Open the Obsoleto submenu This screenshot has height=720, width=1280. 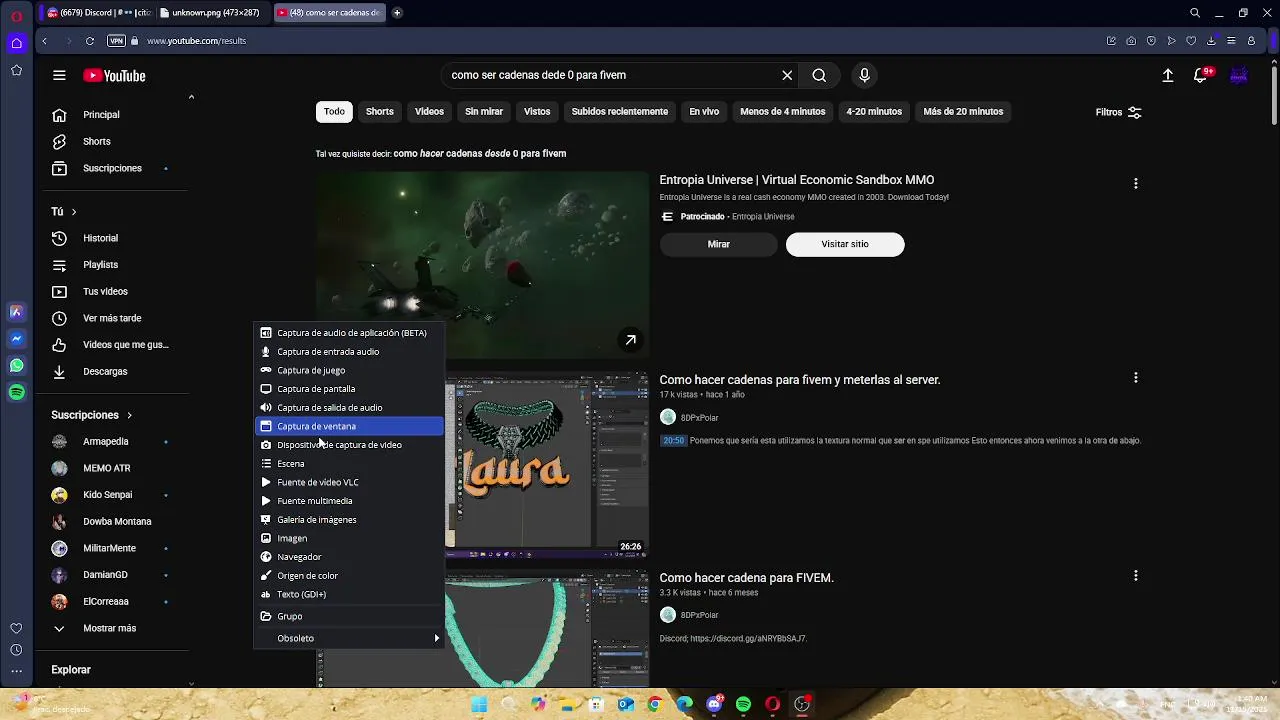[349, 638]
